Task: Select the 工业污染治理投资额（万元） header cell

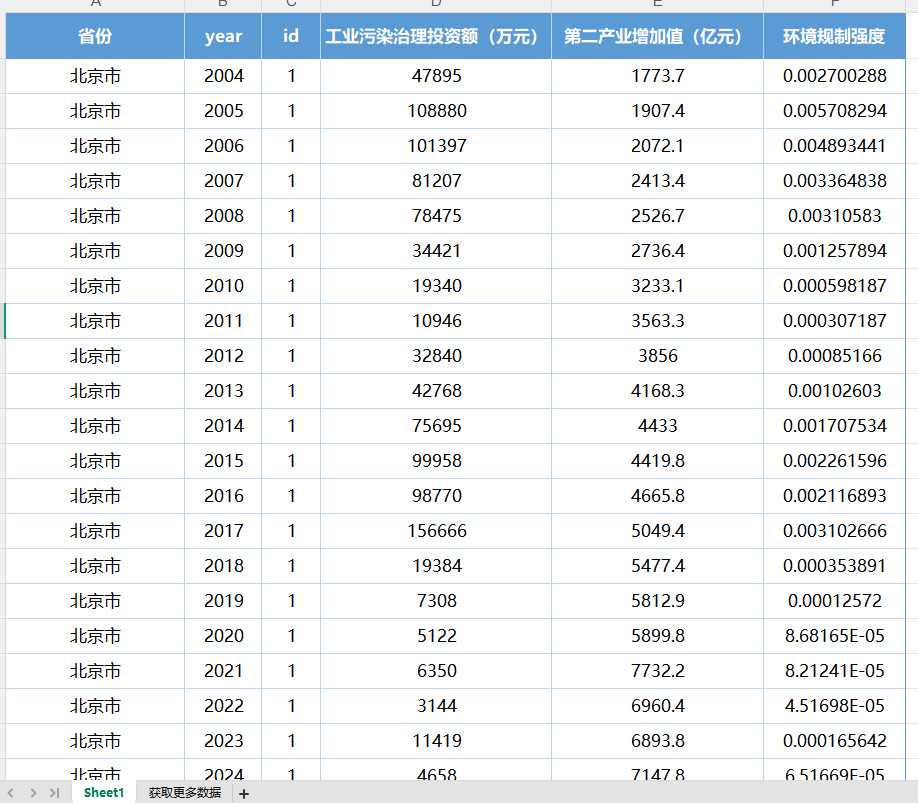Action: pyautogui.click(x=436, y=36)
